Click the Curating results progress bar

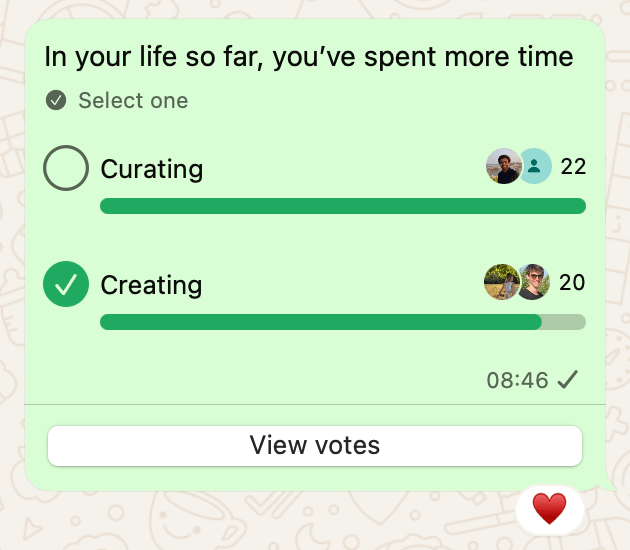point(342,206)
